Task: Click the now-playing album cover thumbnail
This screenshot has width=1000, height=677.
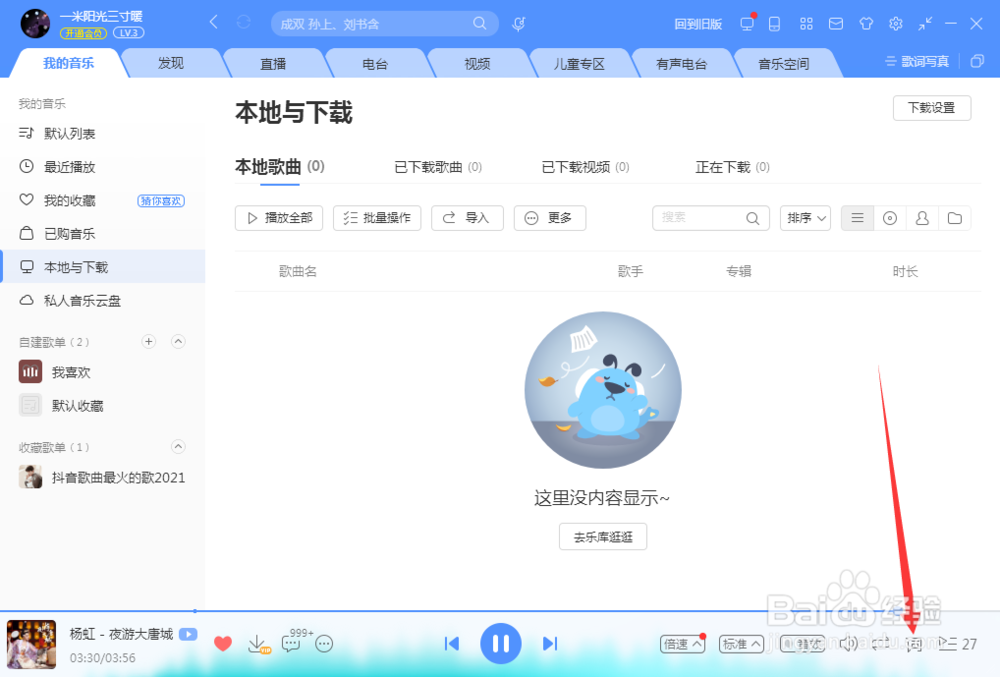Action: point(31,644)
